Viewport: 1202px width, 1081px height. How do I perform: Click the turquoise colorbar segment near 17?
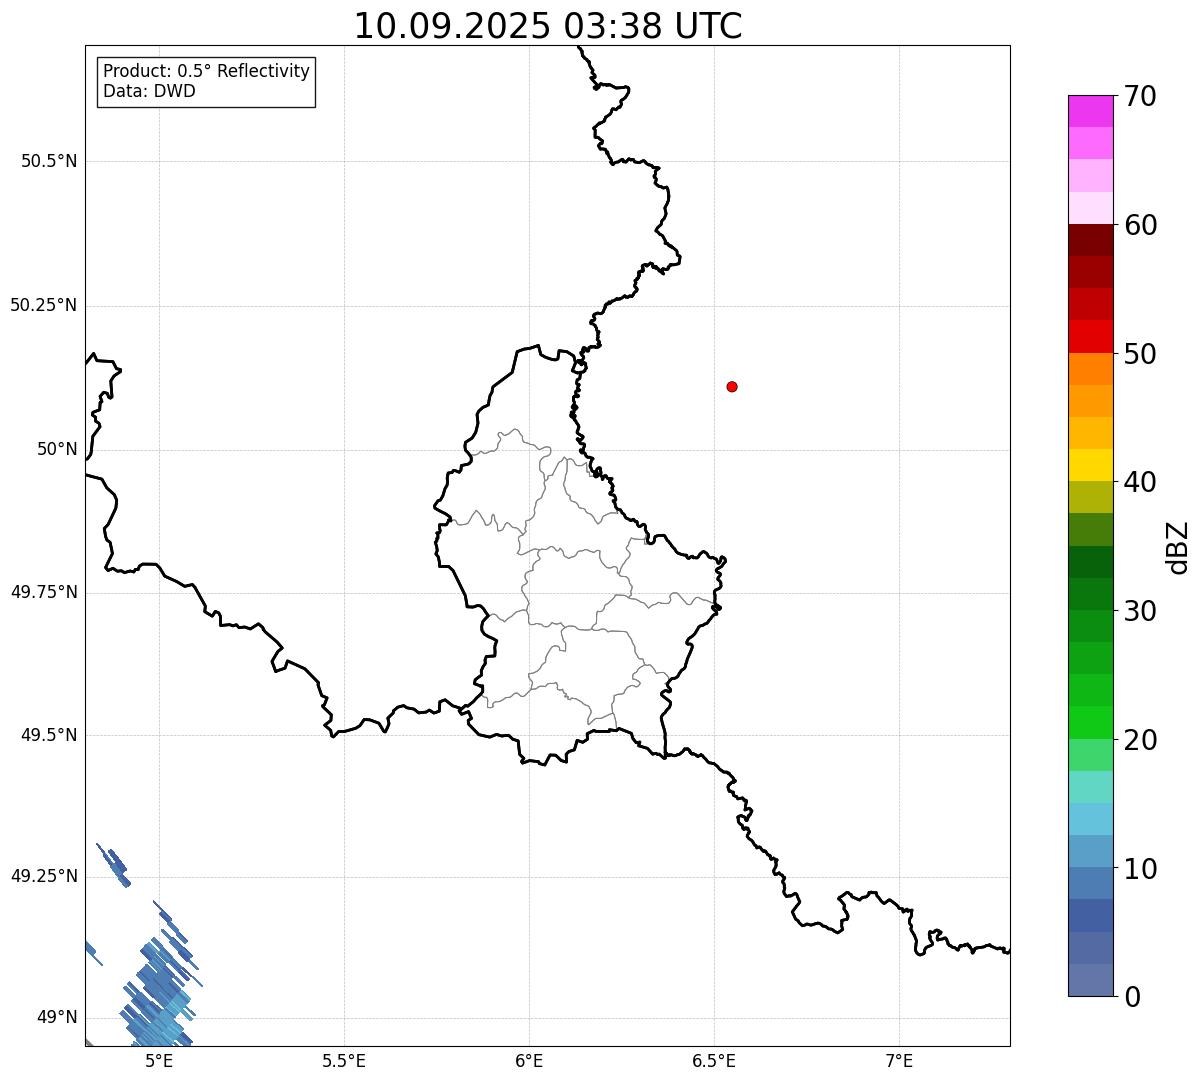[x=1090, y=787]
